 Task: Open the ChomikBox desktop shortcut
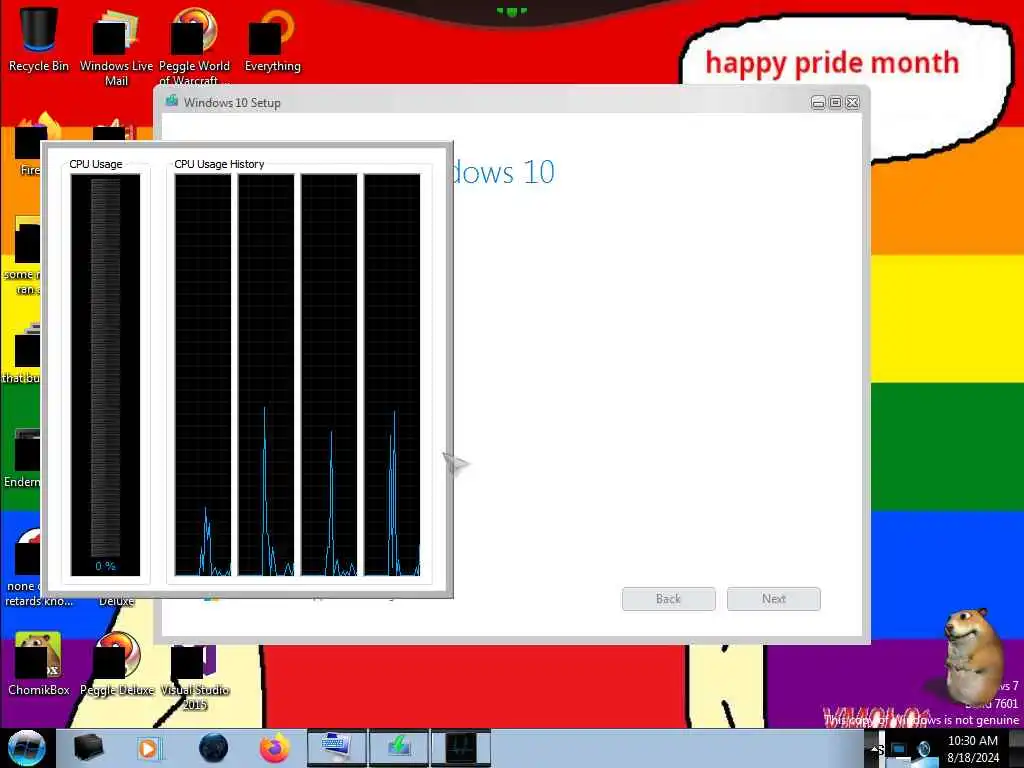point(38,664)
